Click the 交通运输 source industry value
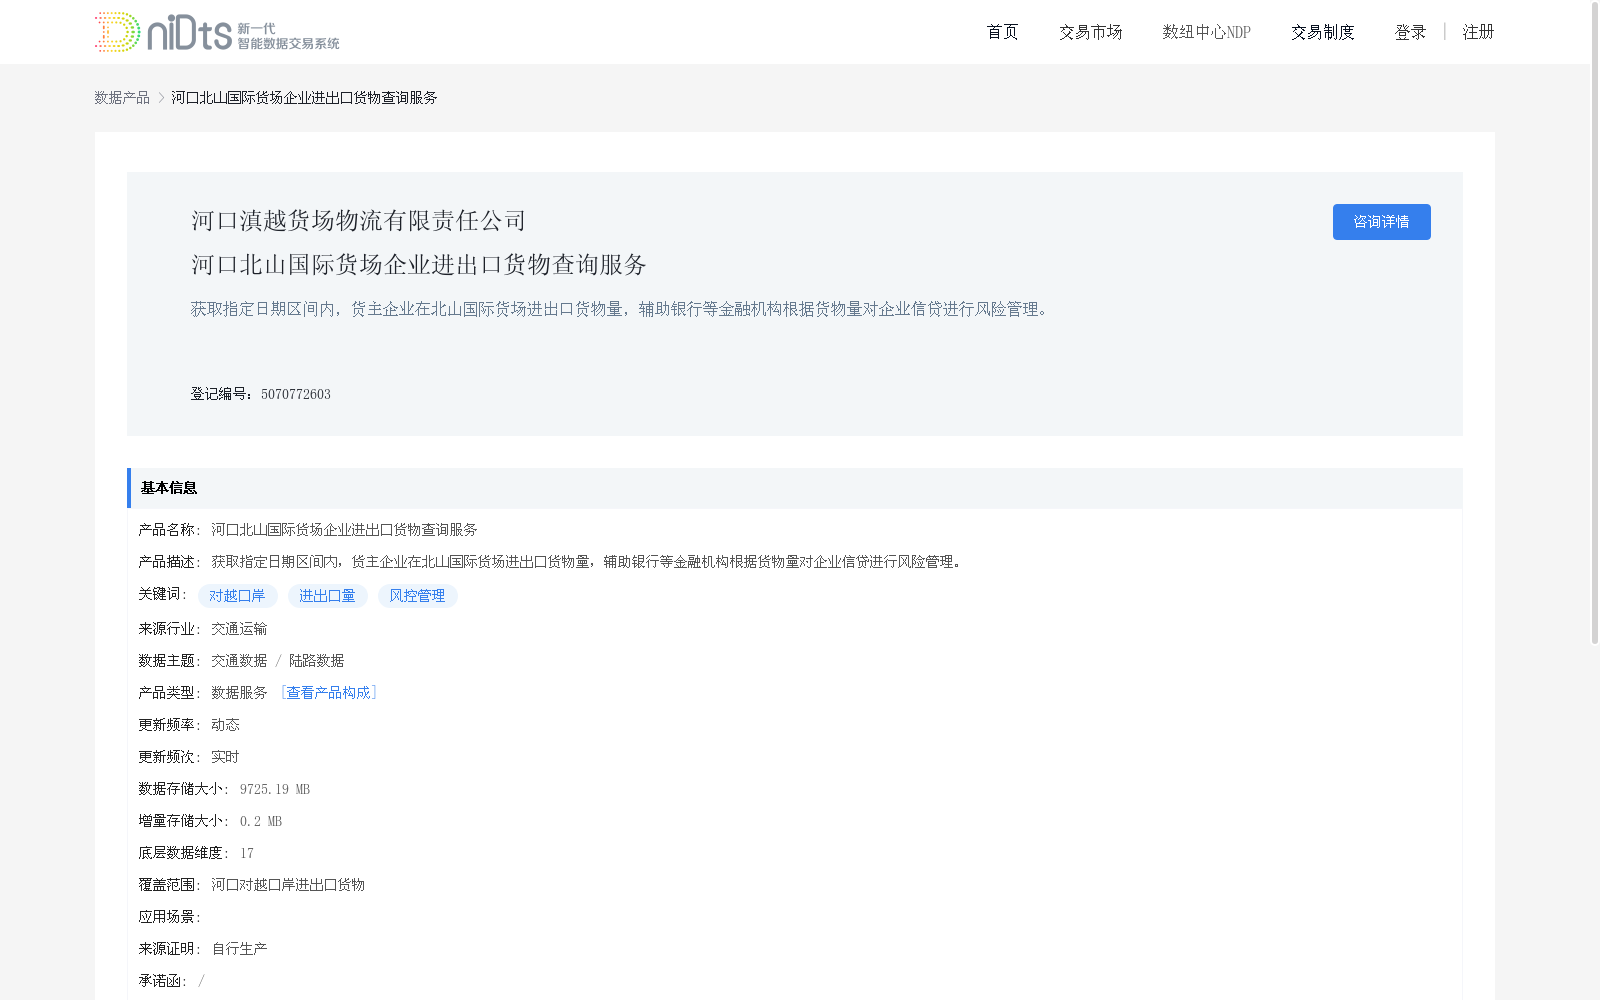This screenshot has width=1600, height=1000. pyautogui.click(x=239, y=628)
